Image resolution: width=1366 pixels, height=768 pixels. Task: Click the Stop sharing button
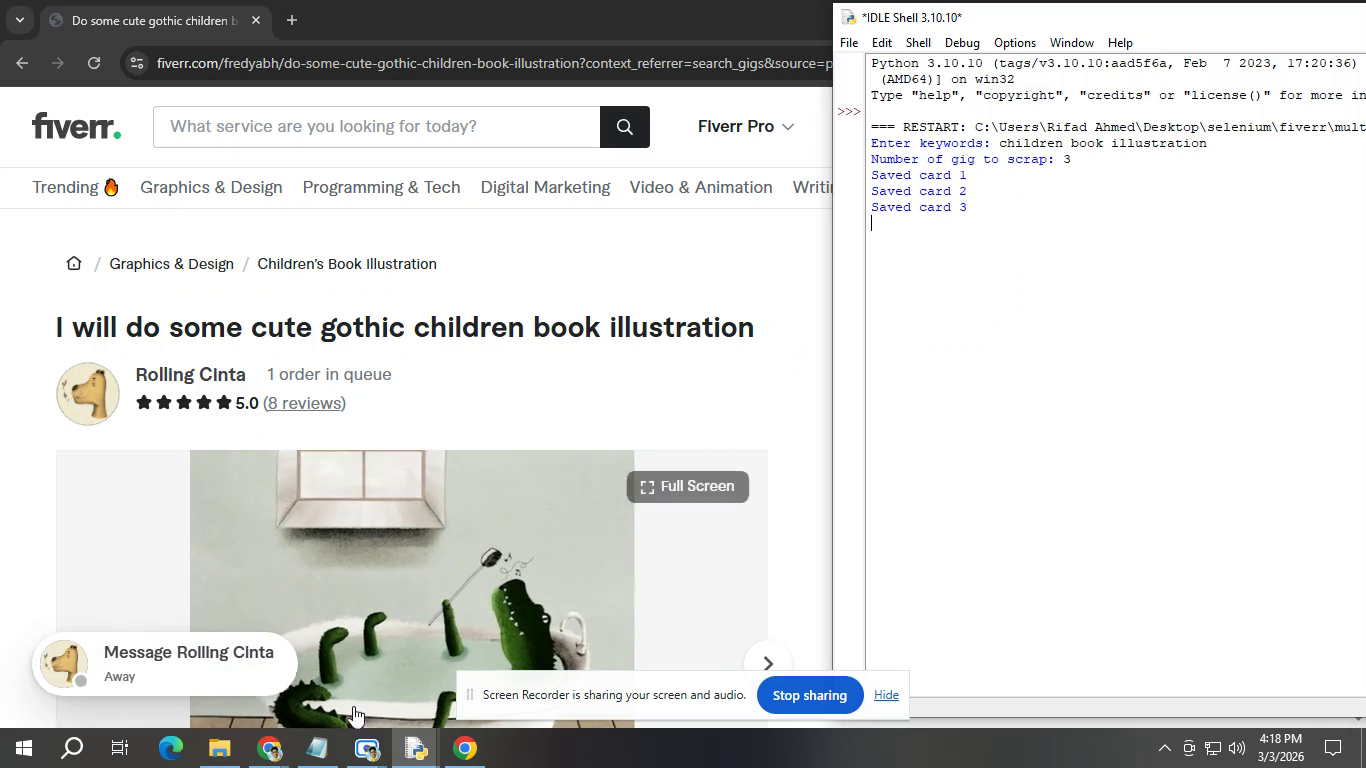(809, 695)
